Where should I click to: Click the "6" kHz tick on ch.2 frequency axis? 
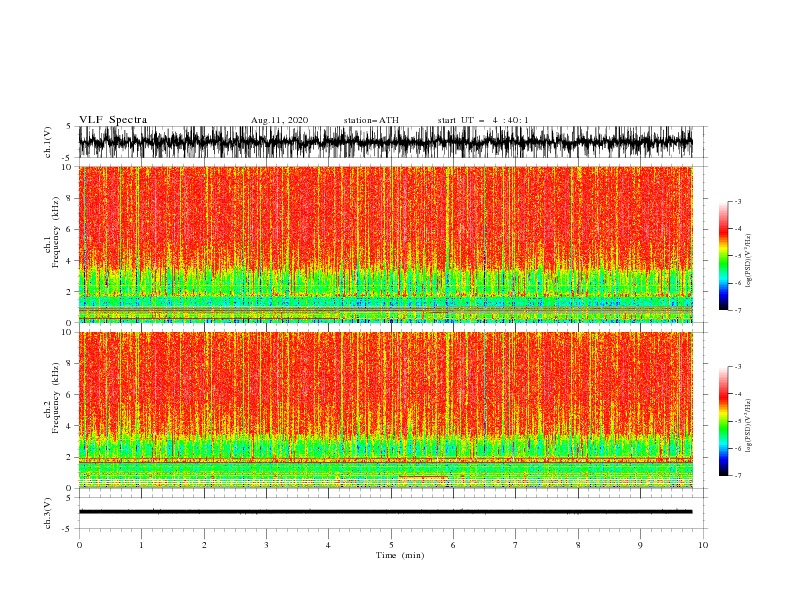click(x=69, y=394)
